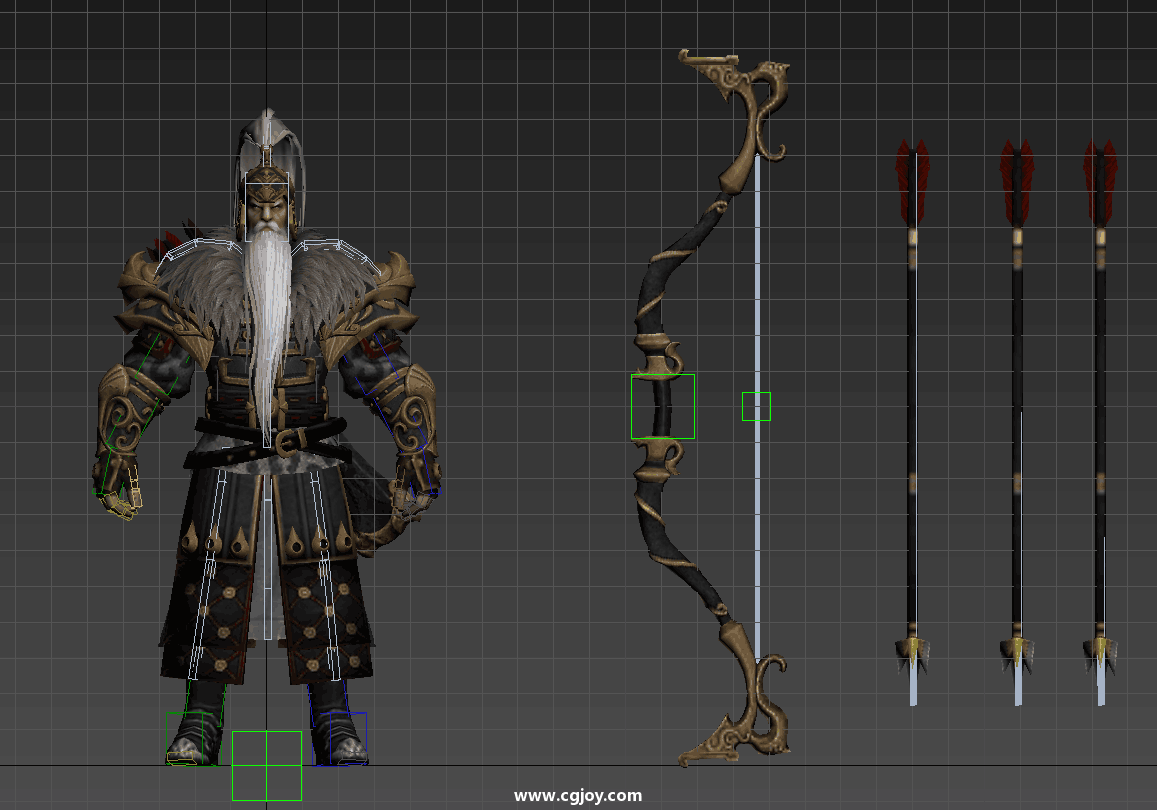Viewport: 1157px width, 810px height.
Task: Click the belt buckle on the warrior's waist
Action: [290, 440]
